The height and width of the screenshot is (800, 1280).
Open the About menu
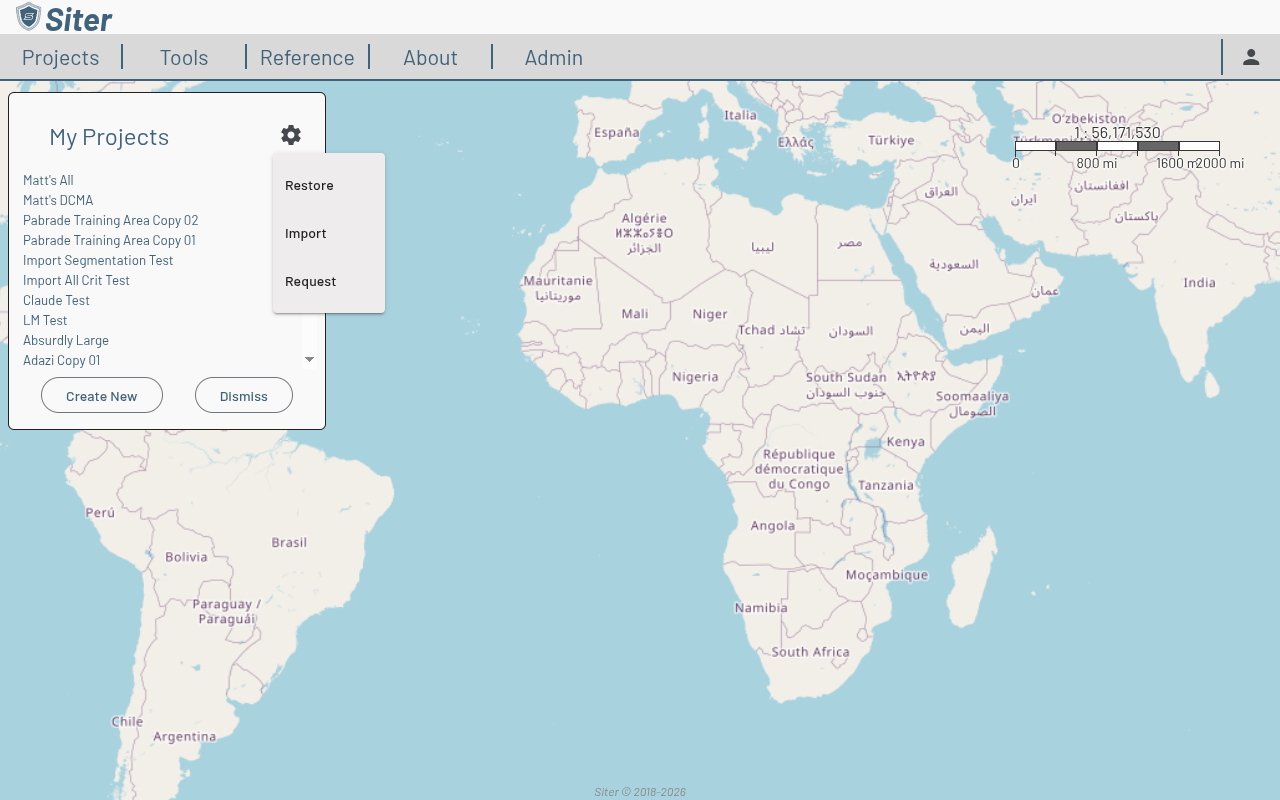[x=430, y=58]
